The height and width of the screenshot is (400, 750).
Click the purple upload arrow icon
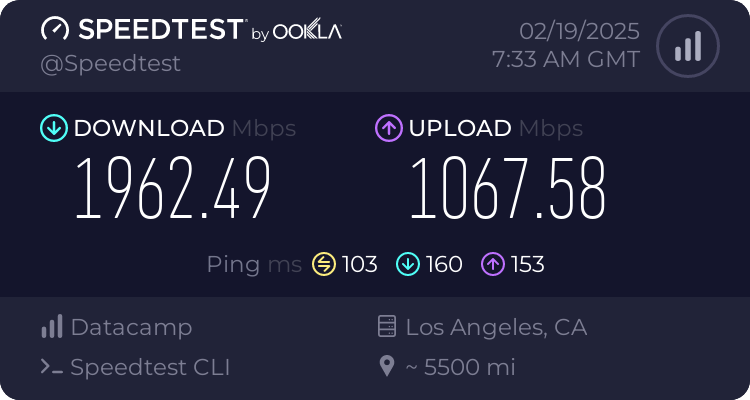pyautogui.click(x=388, y=128)
